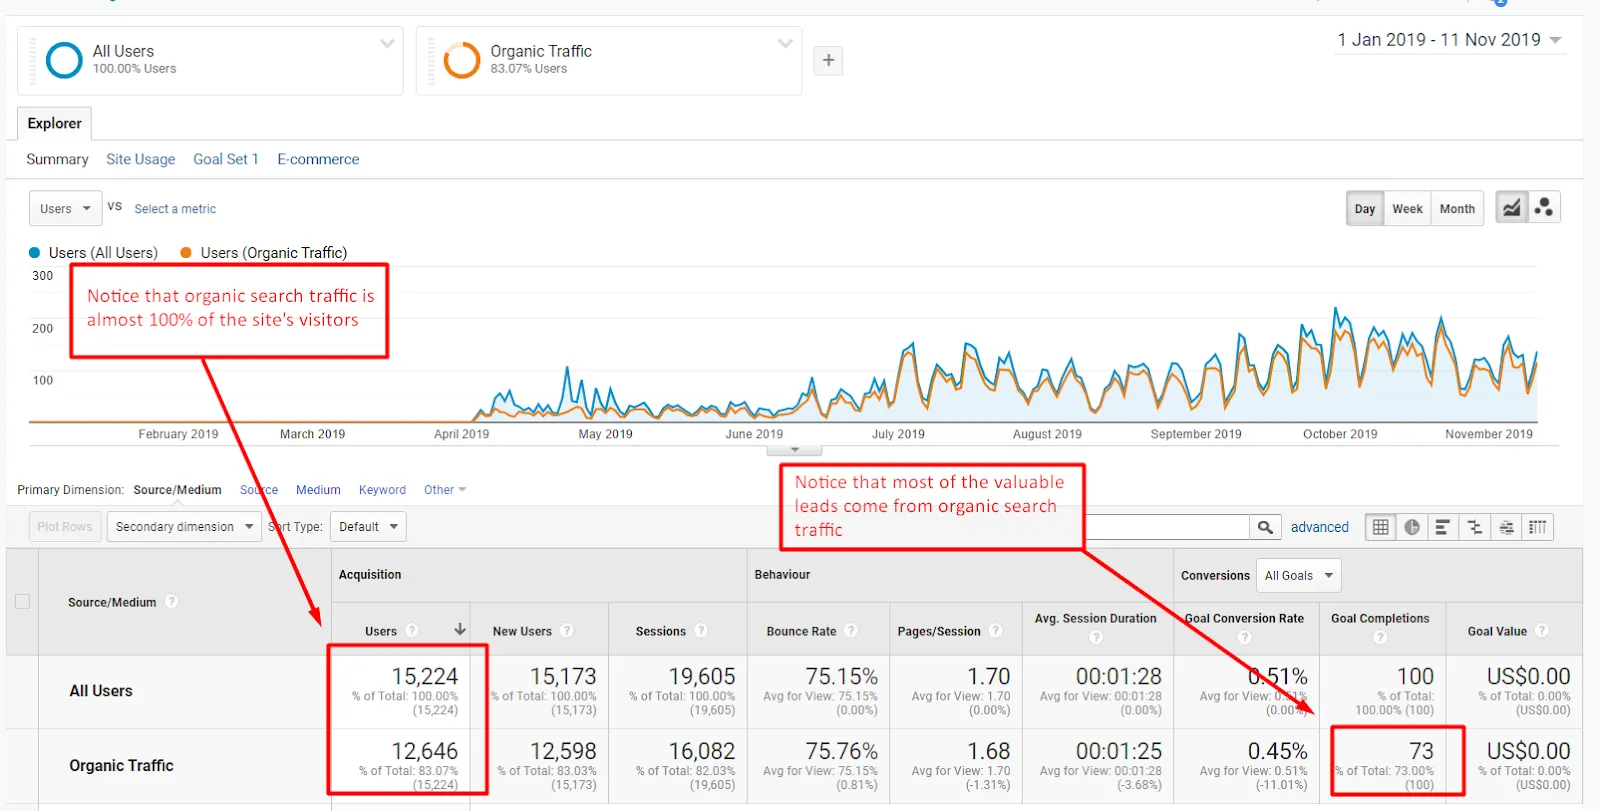Click the Select a metric link
This screenshot has width=1600, height=811.
tap(175, 209)
